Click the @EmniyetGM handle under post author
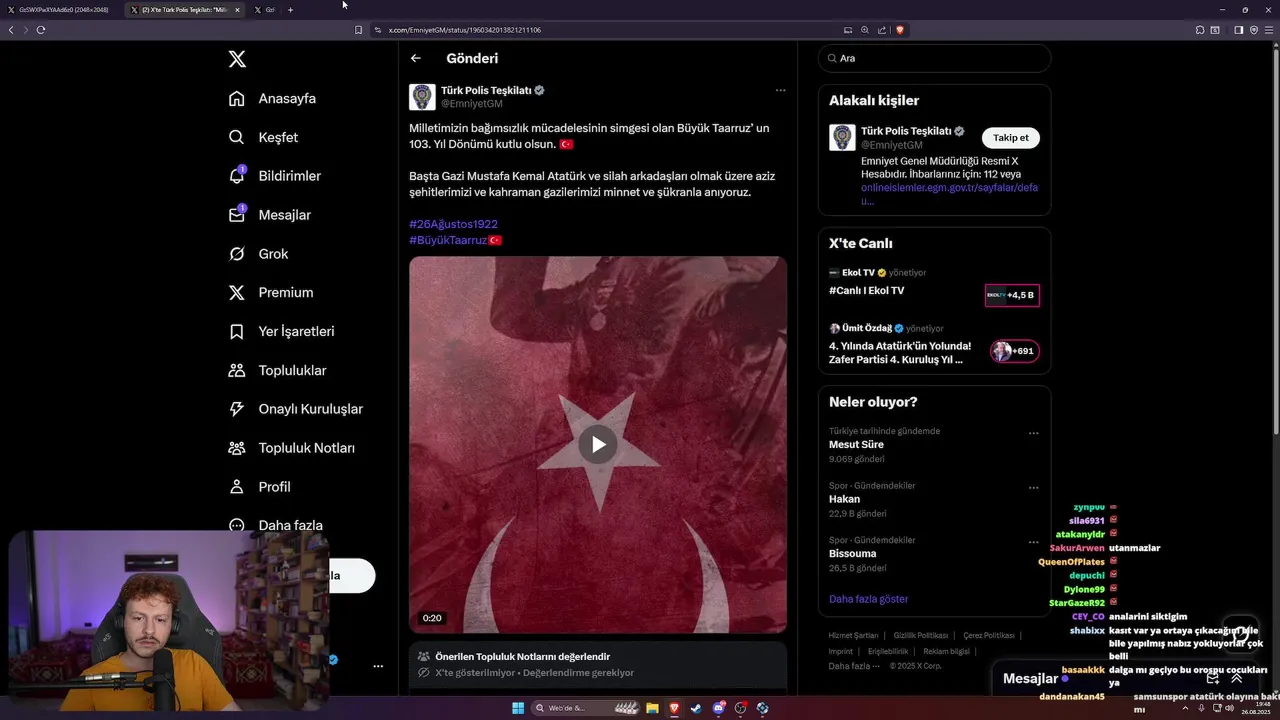Image resolution: width=1280 pixels, height=720 pixels. coord(471,104)
